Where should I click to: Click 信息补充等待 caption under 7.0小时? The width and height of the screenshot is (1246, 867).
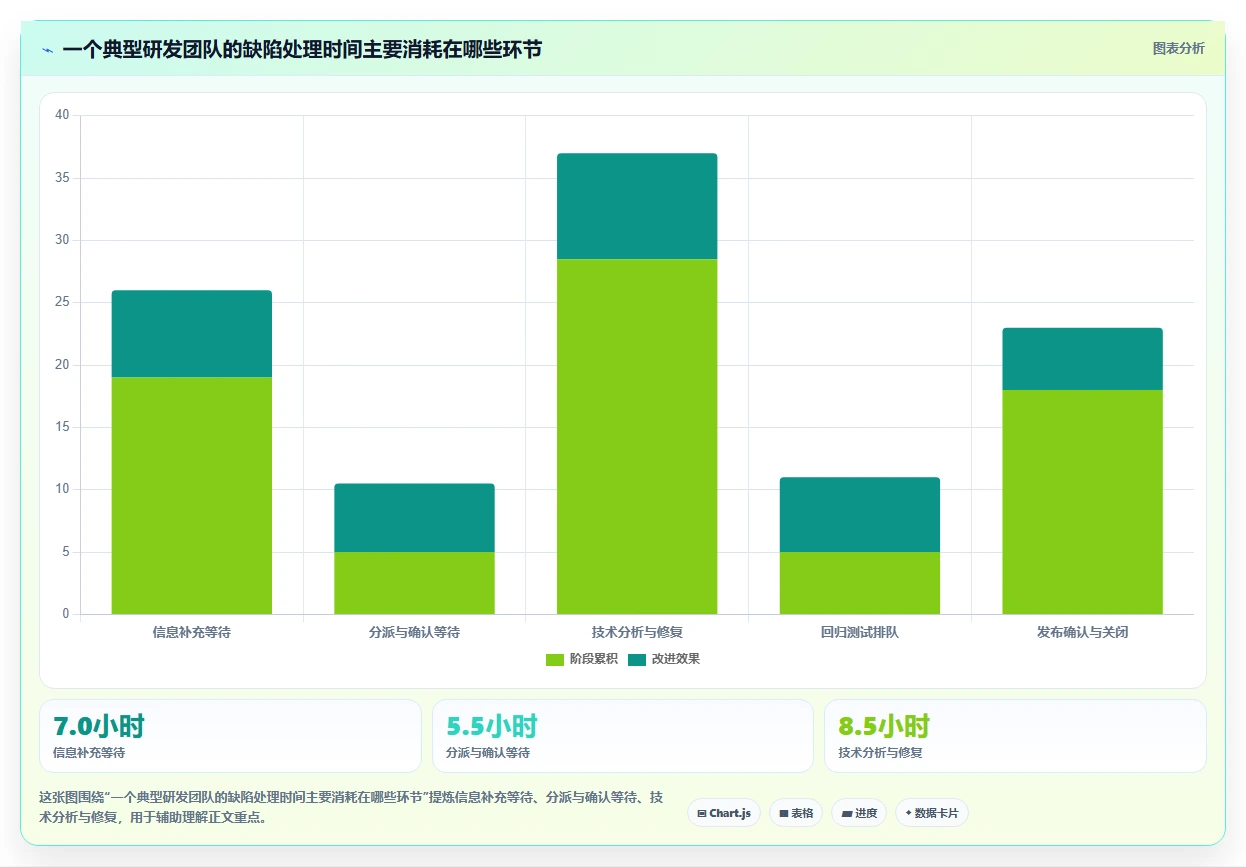tap(89, 753)
